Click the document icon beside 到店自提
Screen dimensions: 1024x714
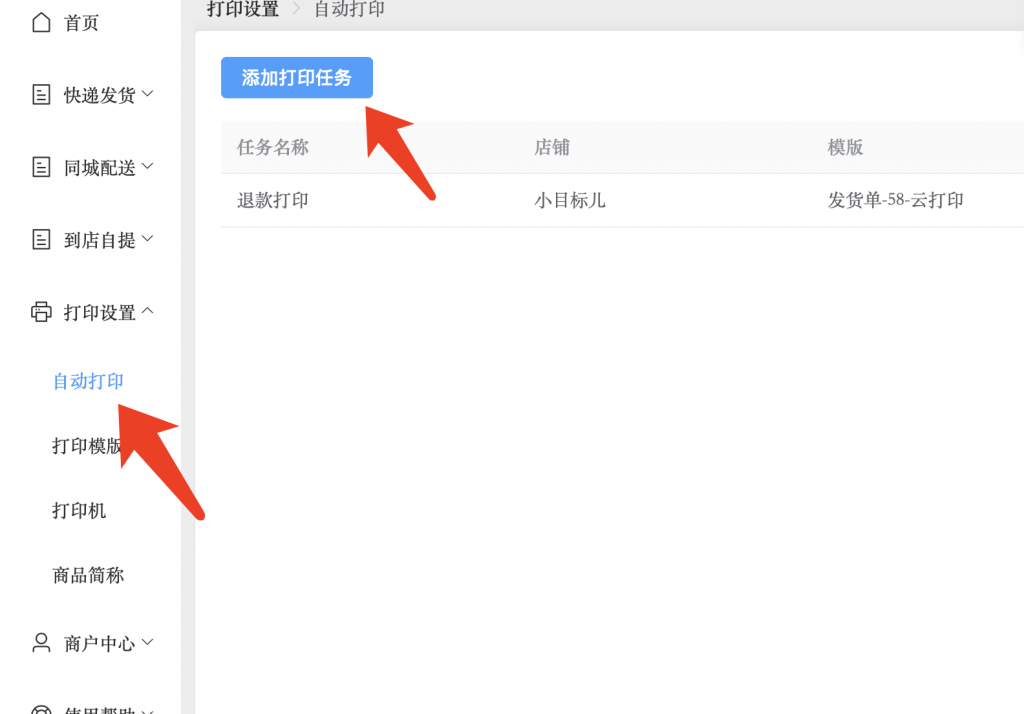pos(41,239)
